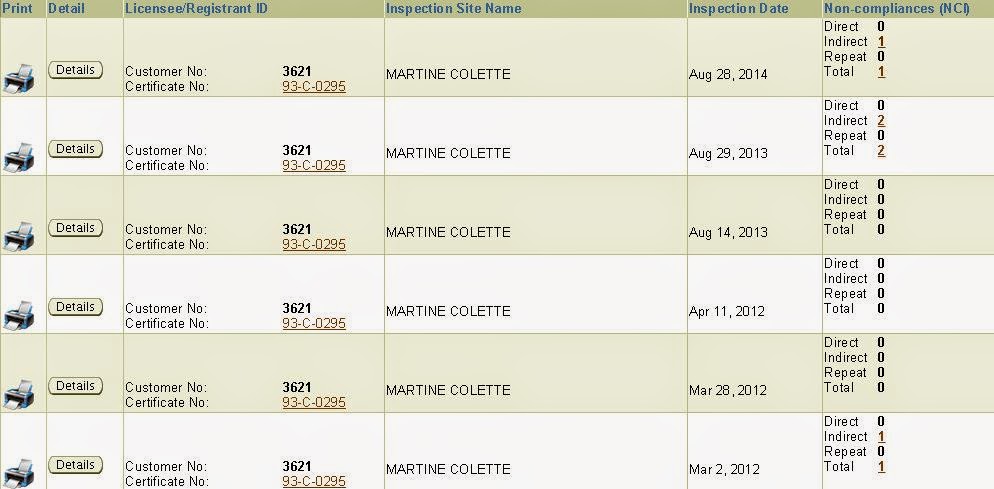Click Total 2 link for Aug 29, 2013
The image size is (994, 489).
[x=881, y=151]
